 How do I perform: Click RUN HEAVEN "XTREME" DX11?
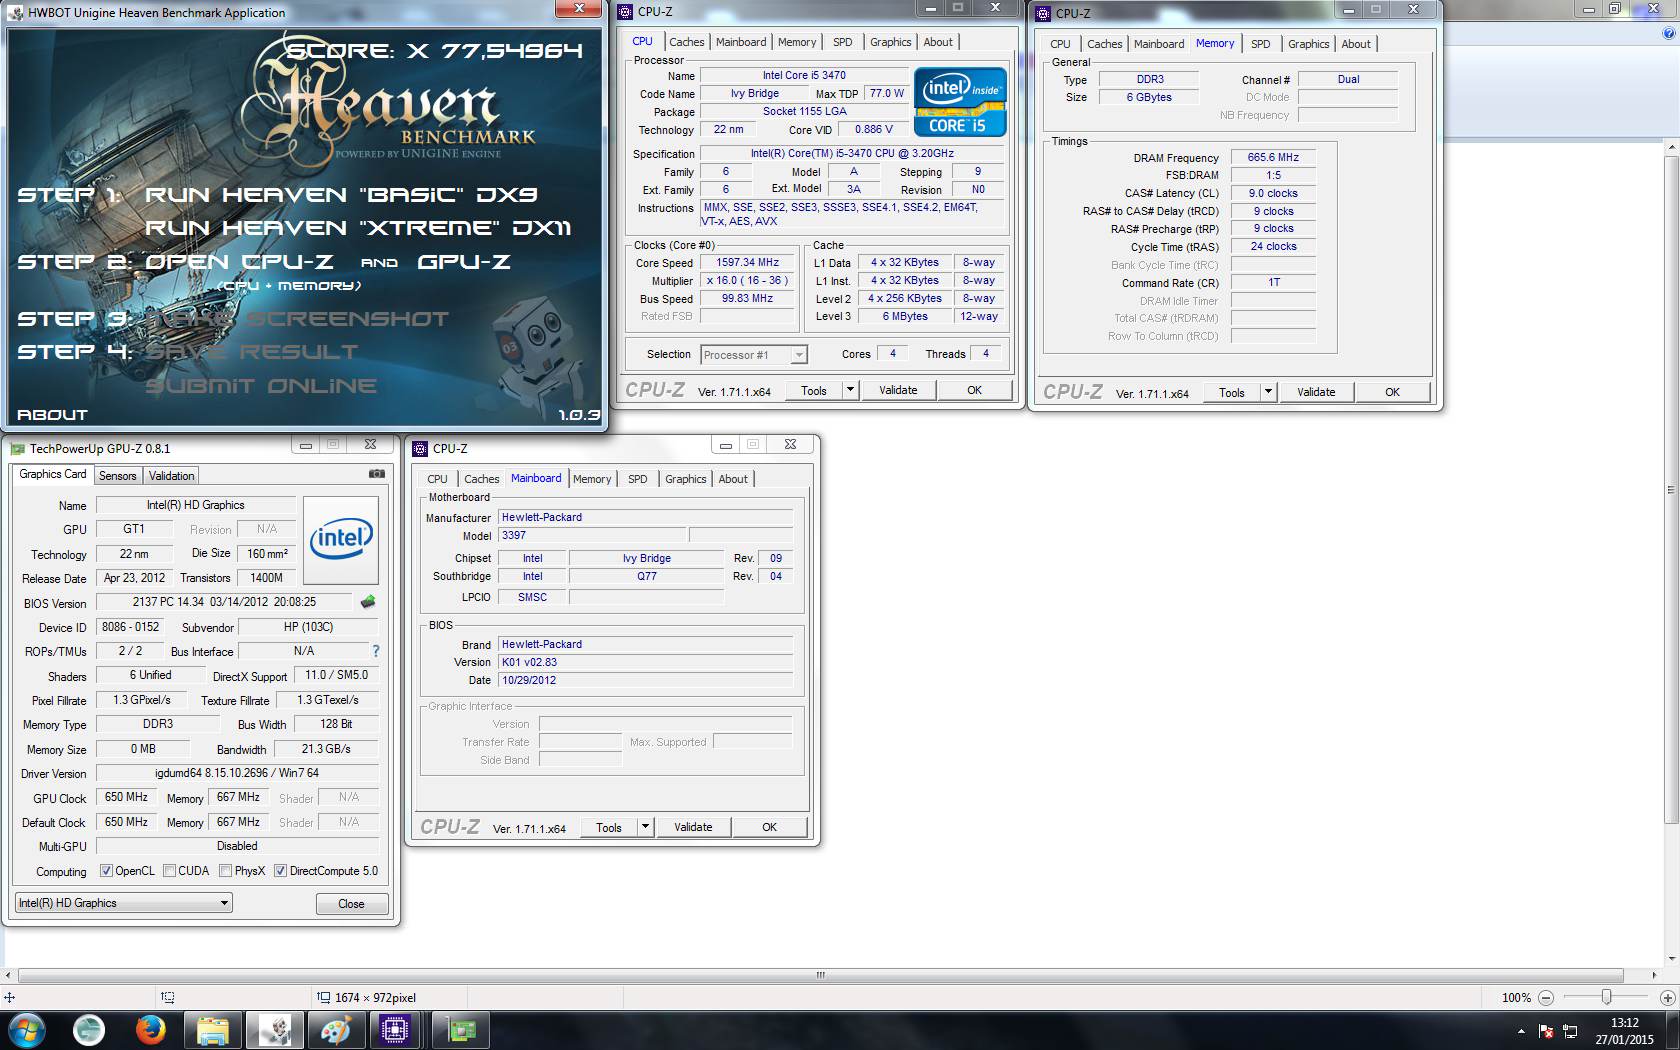pyautogui.click(x=359, y=228)
